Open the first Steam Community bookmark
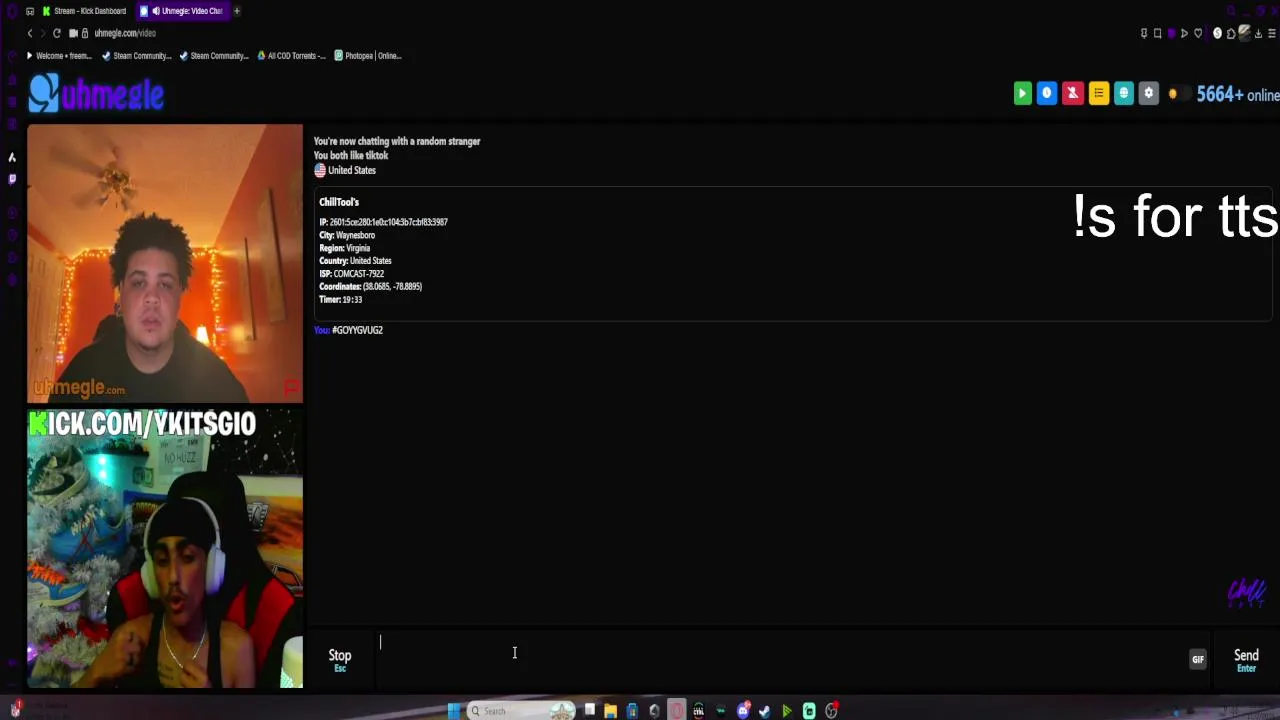 pyautogui.click(x=137, y=56)
